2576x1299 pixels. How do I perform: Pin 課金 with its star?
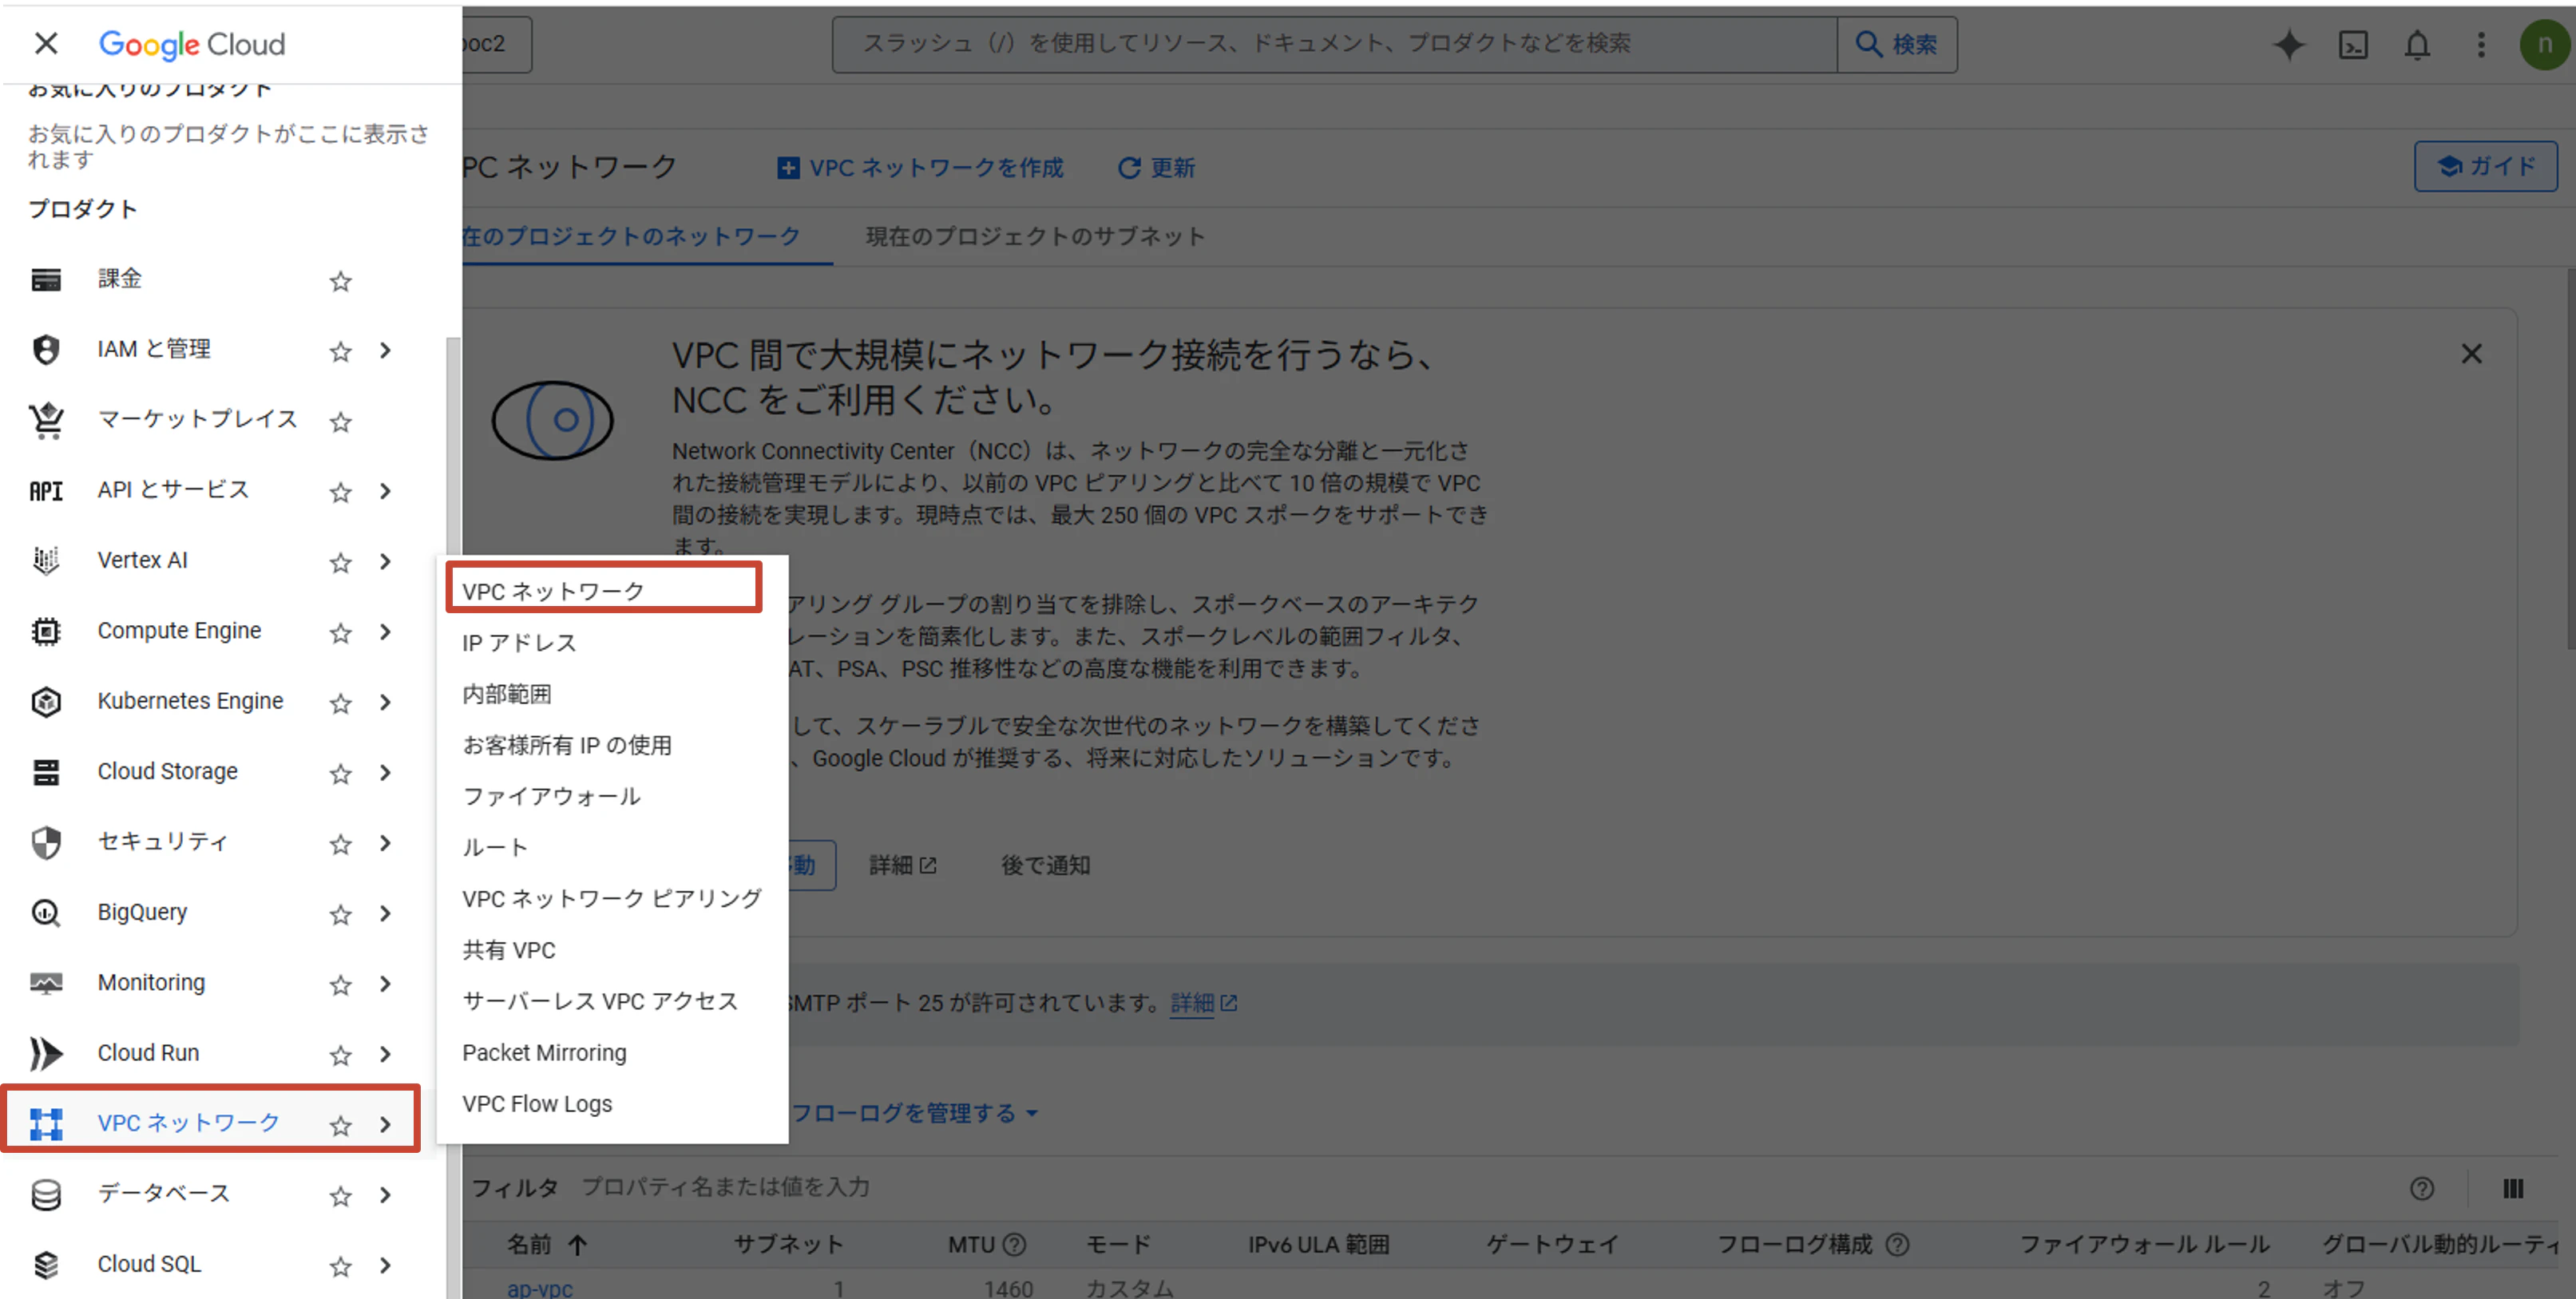[x=341, y=281]
